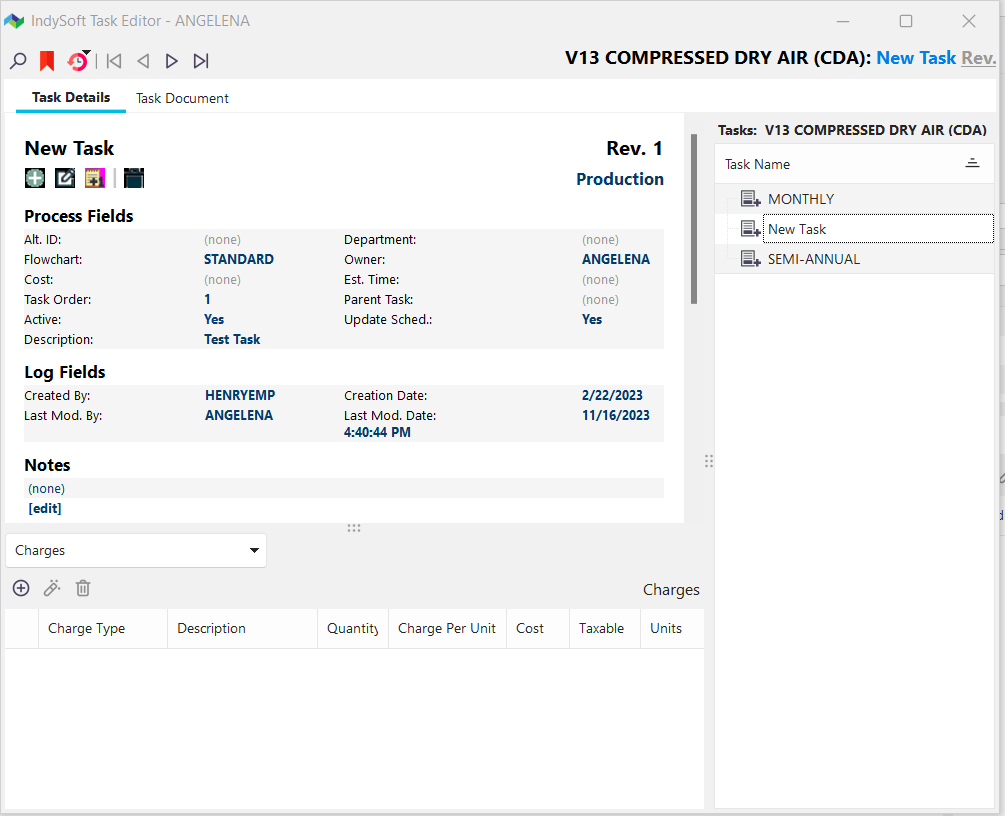Viewport: 1005px width, 816px height.
Task: Jump to the last record
Action: click(x=201, y=61)
